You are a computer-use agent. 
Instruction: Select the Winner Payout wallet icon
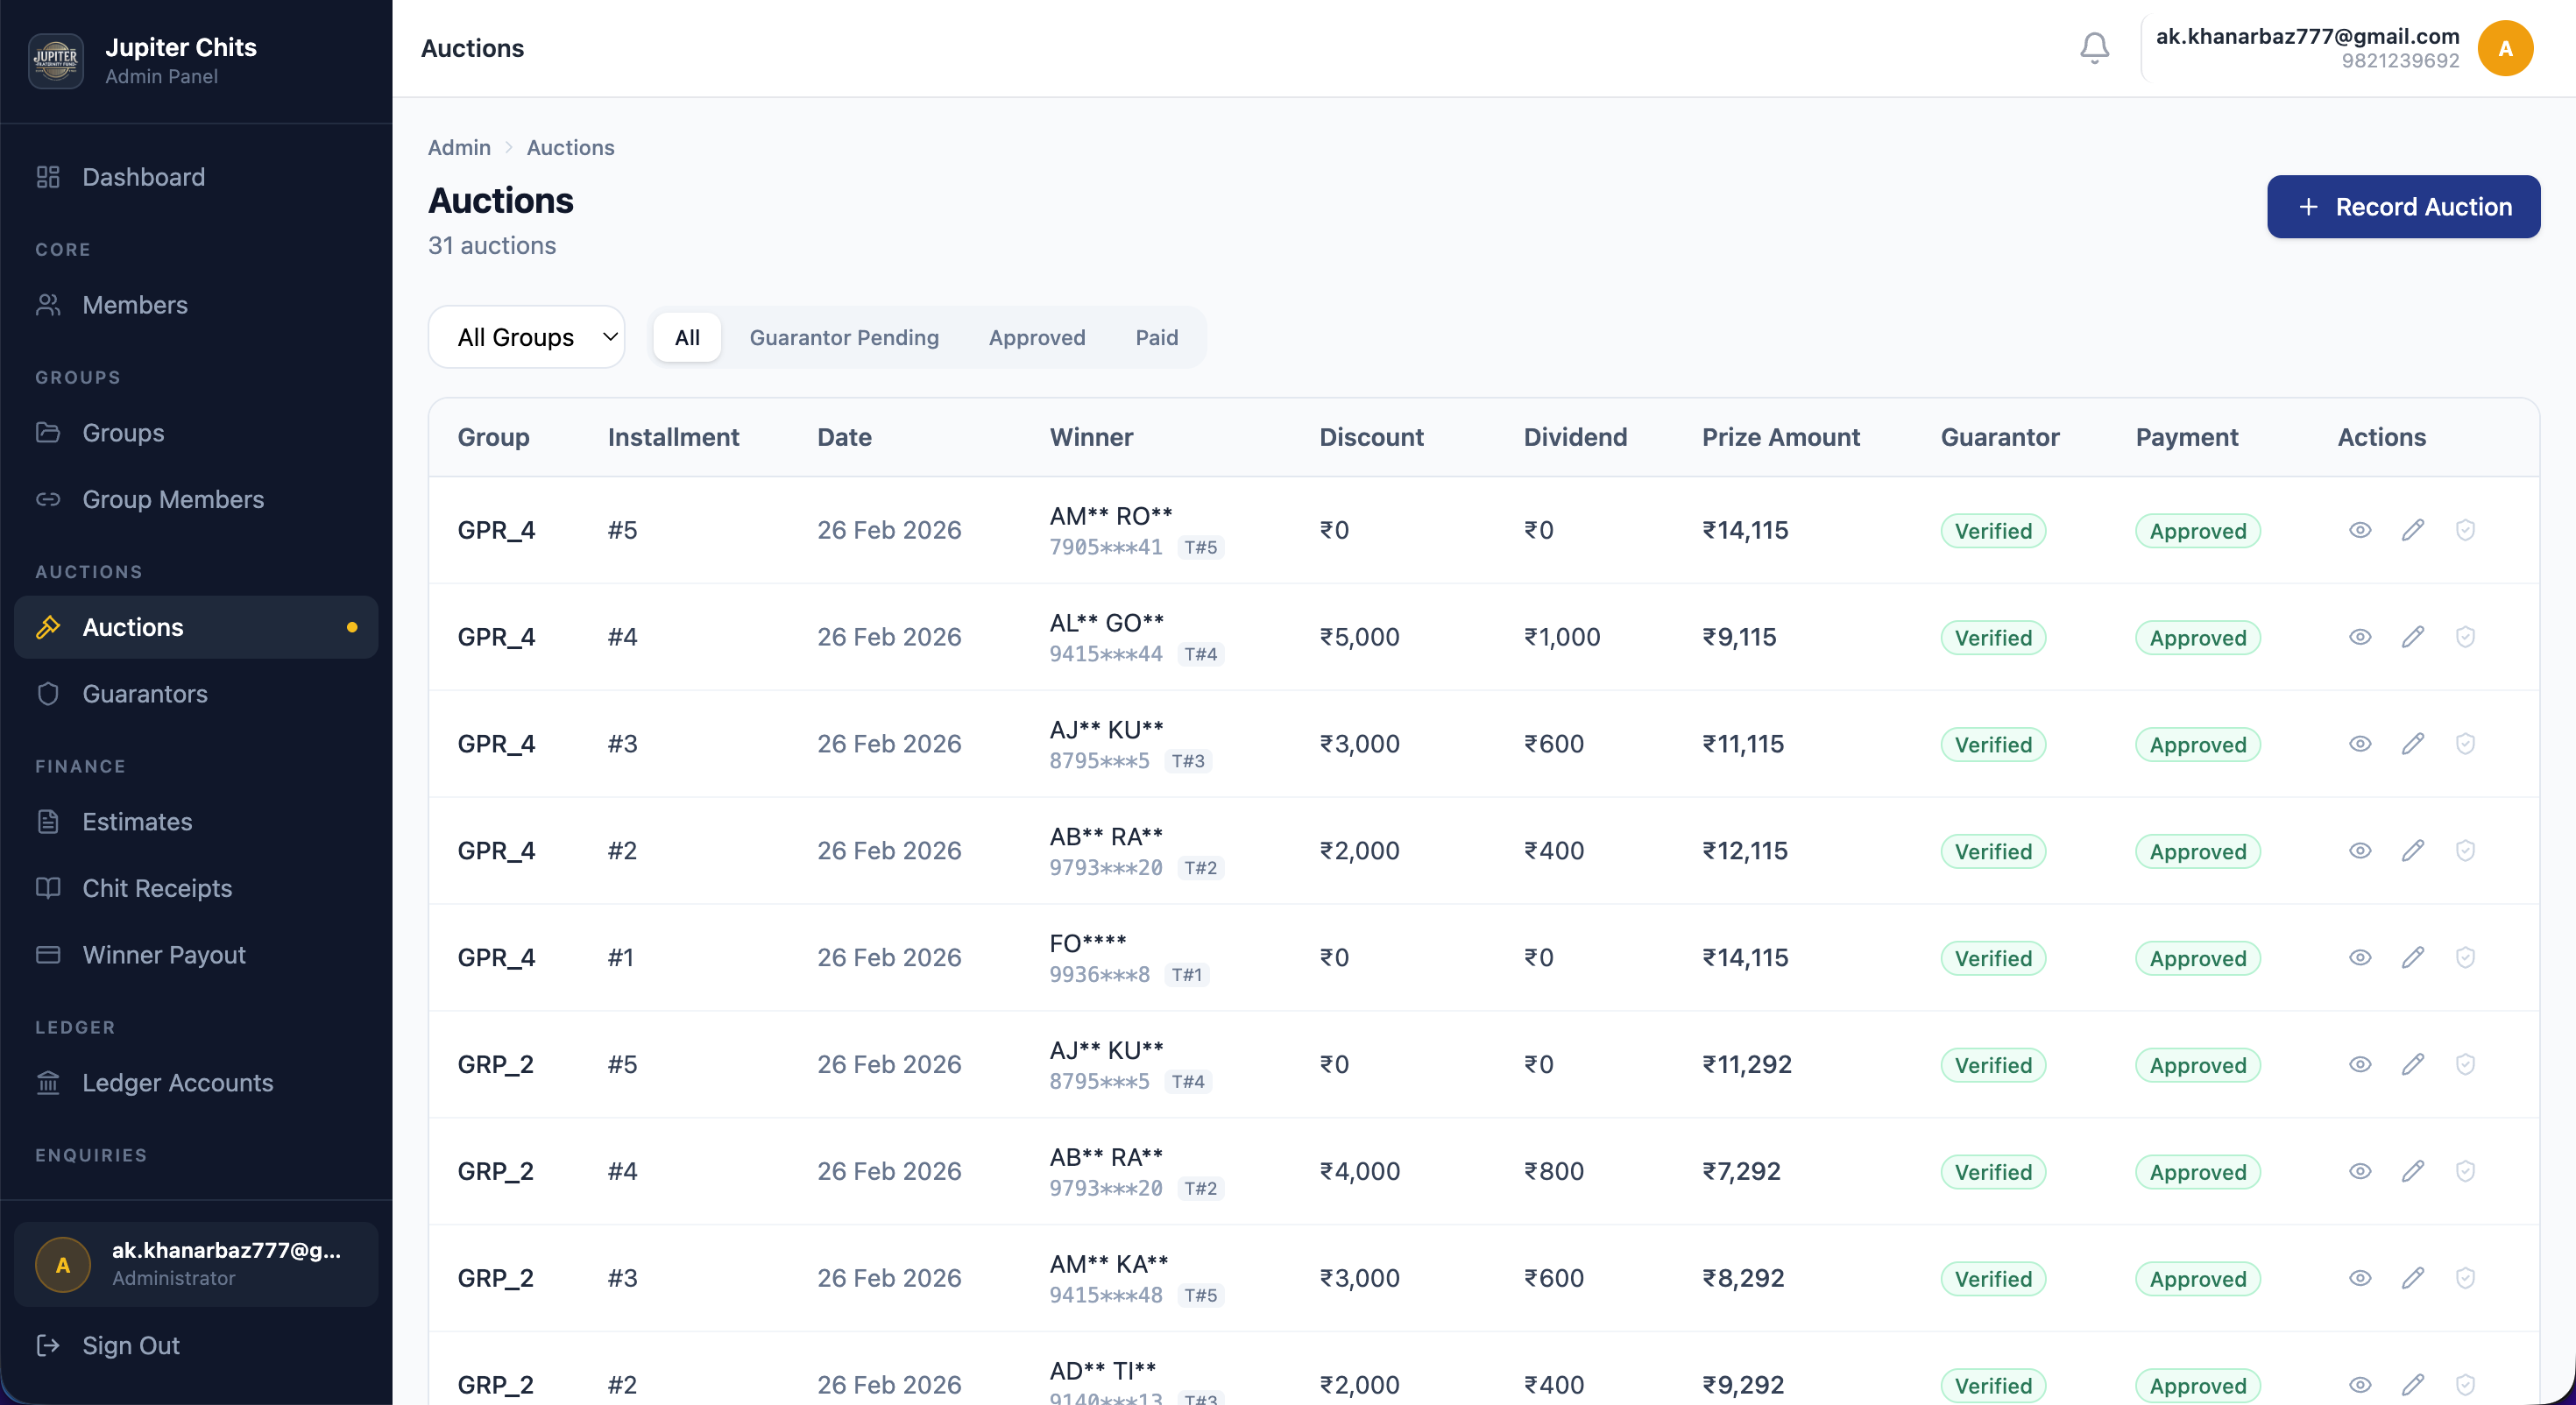click(47, 955)
